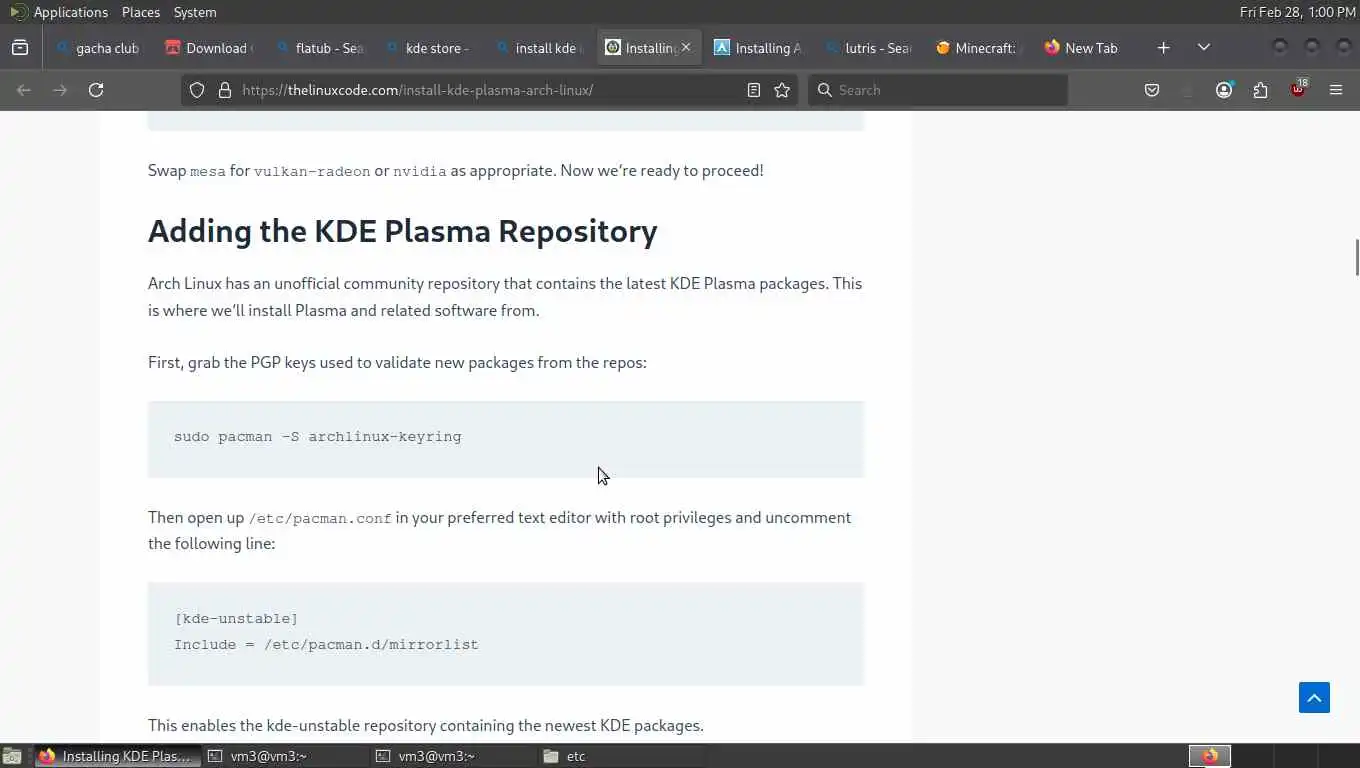The image size is (1360, 768).
Task: Click the show desktop icon in bottom panel
Action: (11, 756)
